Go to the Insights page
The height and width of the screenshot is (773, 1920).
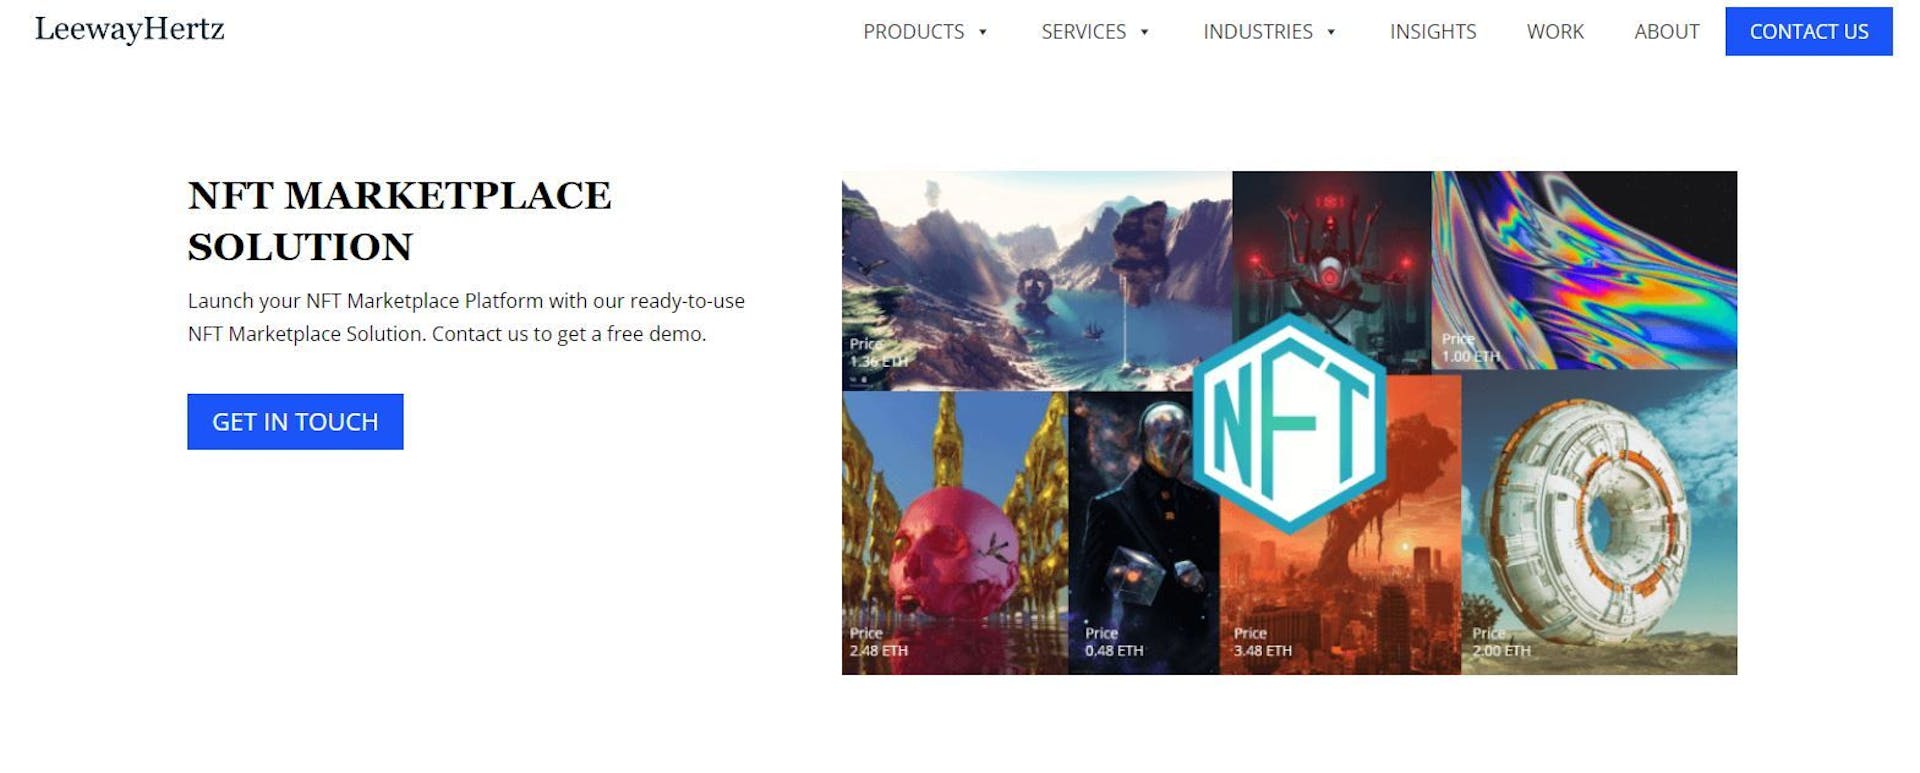coord(1433,32)
